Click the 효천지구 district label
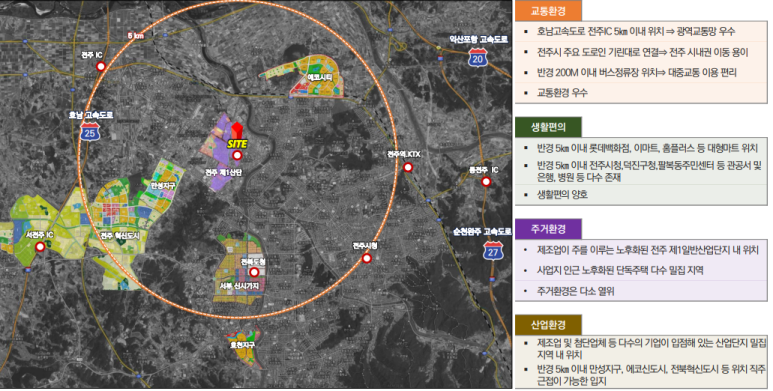 coord(243,345)
